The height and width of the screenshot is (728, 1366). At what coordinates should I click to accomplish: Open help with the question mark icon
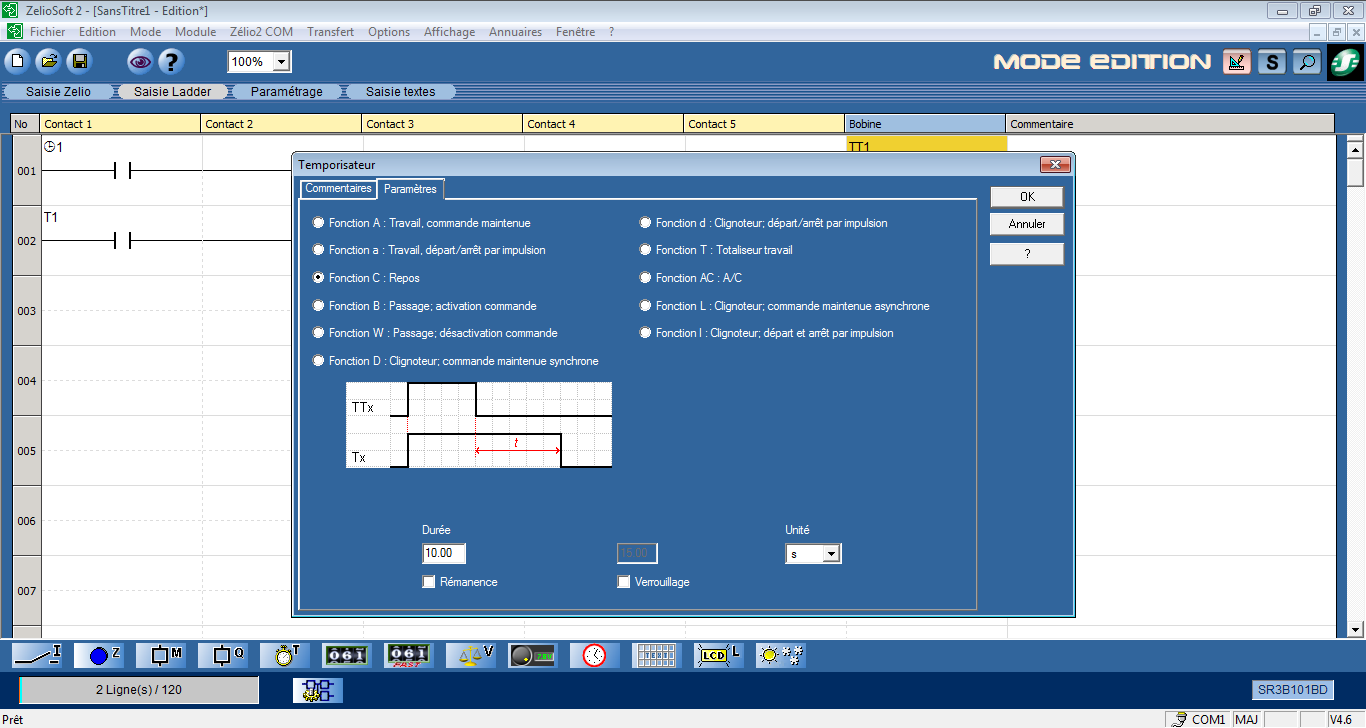tap(171, 62)
